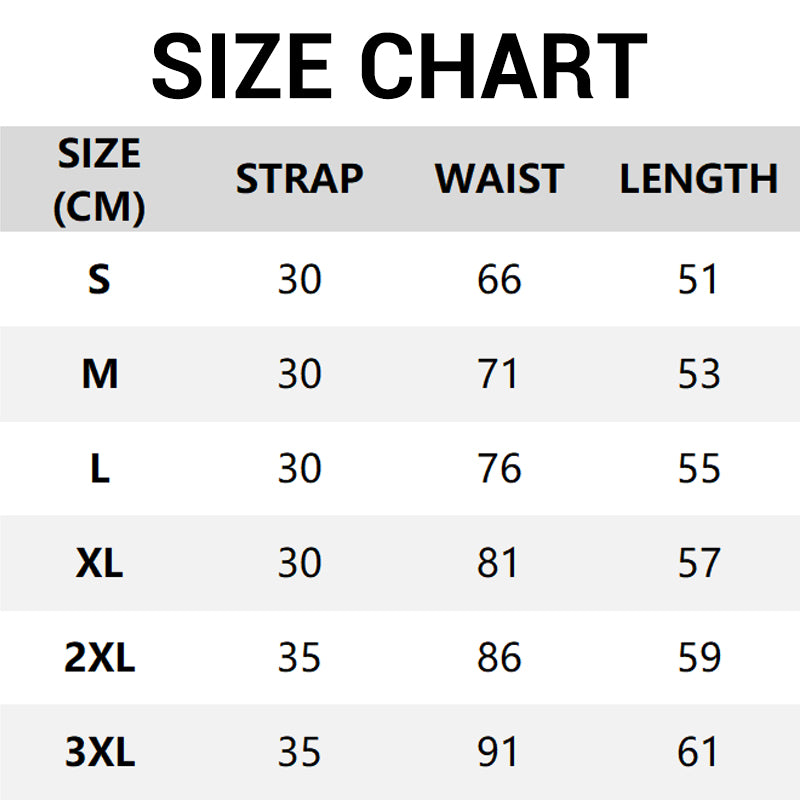Viewport: 800px width, 800px height.
Task: Click length value 51 for size S
Action: click(x=697, y=279)
